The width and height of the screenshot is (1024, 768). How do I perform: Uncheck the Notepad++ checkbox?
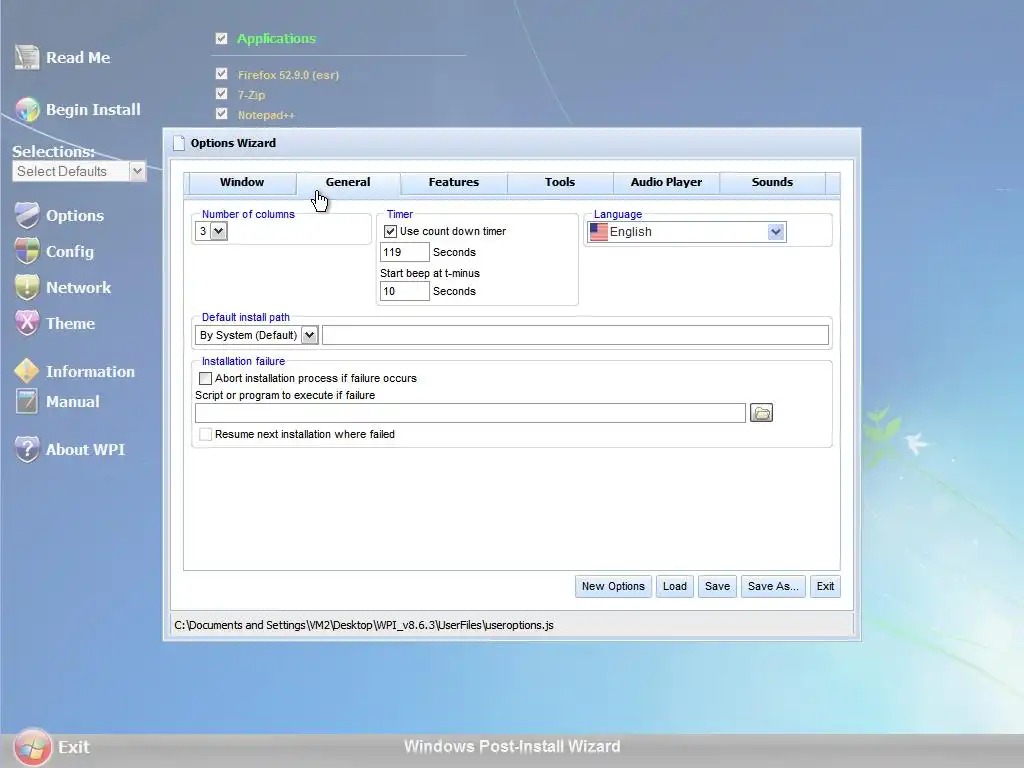221,114
